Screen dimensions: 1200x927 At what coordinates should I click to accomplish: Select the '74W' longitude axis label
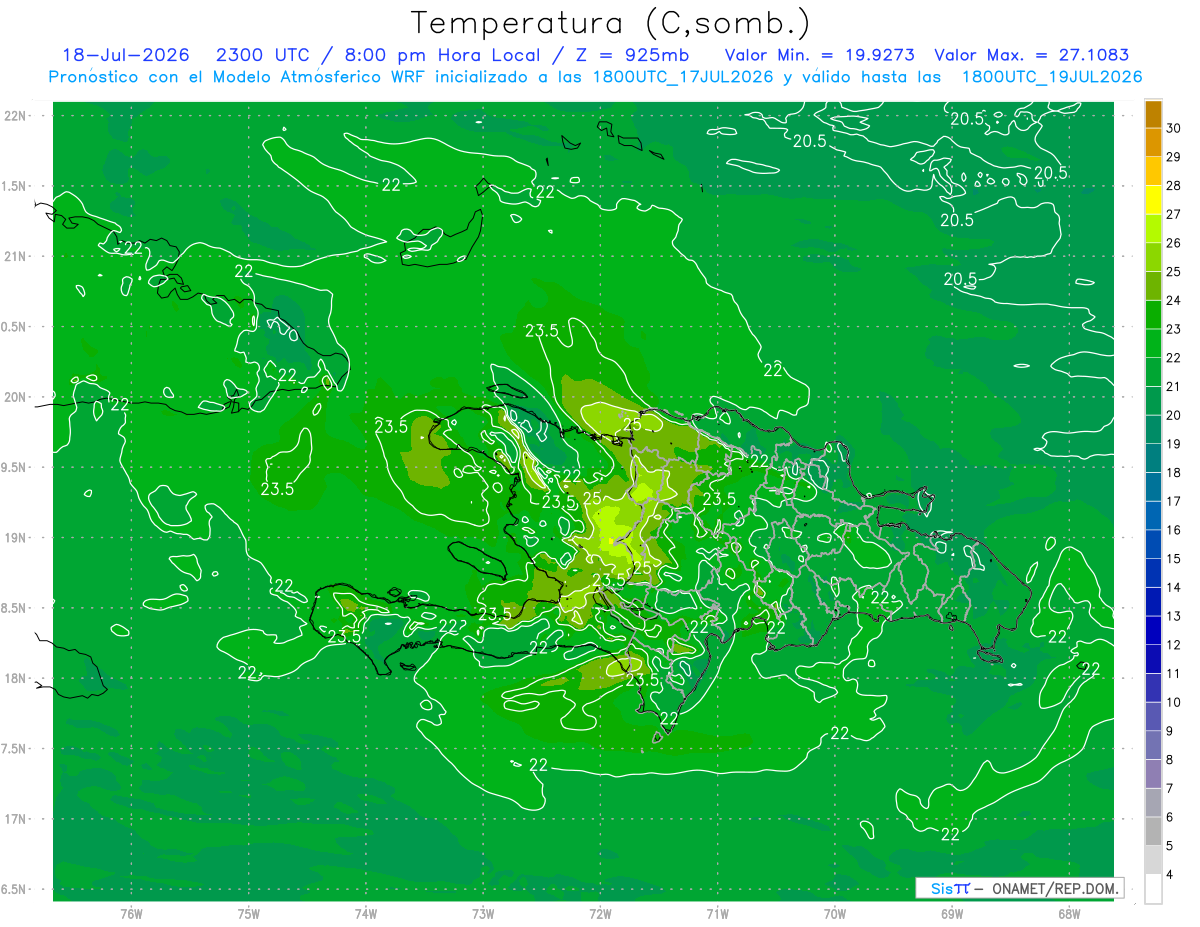click(x=366, y=914)
